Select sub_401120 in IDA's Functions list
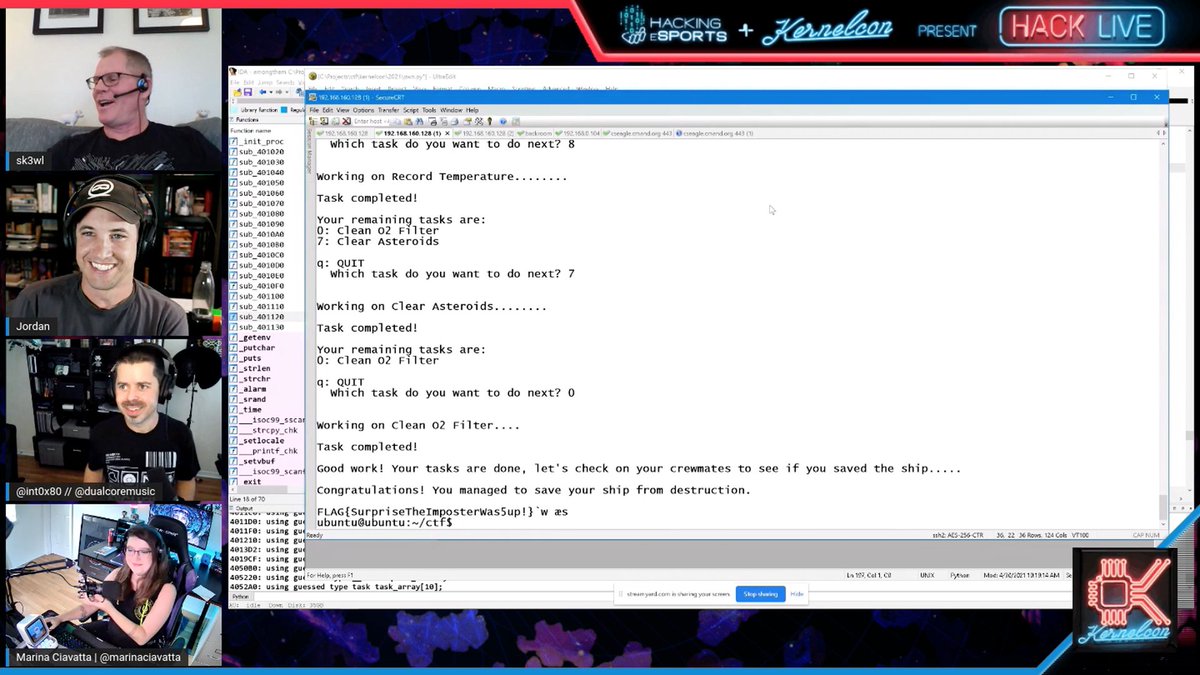The width and height of the screenshot is (1200, 675). [265, 318]
